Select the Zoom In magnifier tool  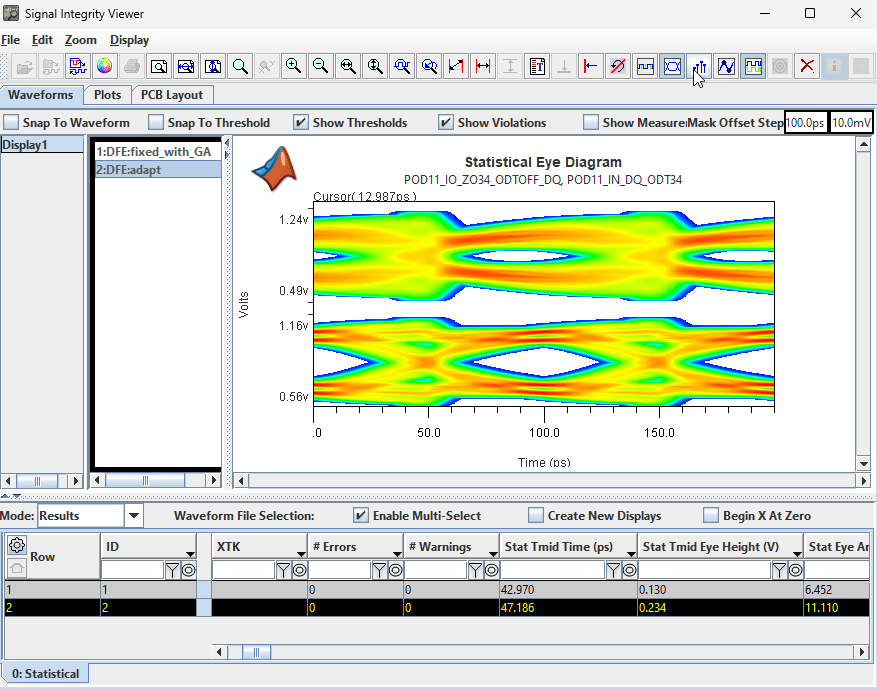[x=293, y=66]
